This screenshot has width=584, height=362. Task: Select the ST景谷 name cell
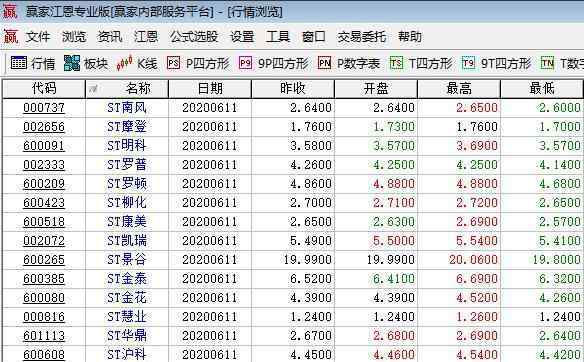pos(127,260)
